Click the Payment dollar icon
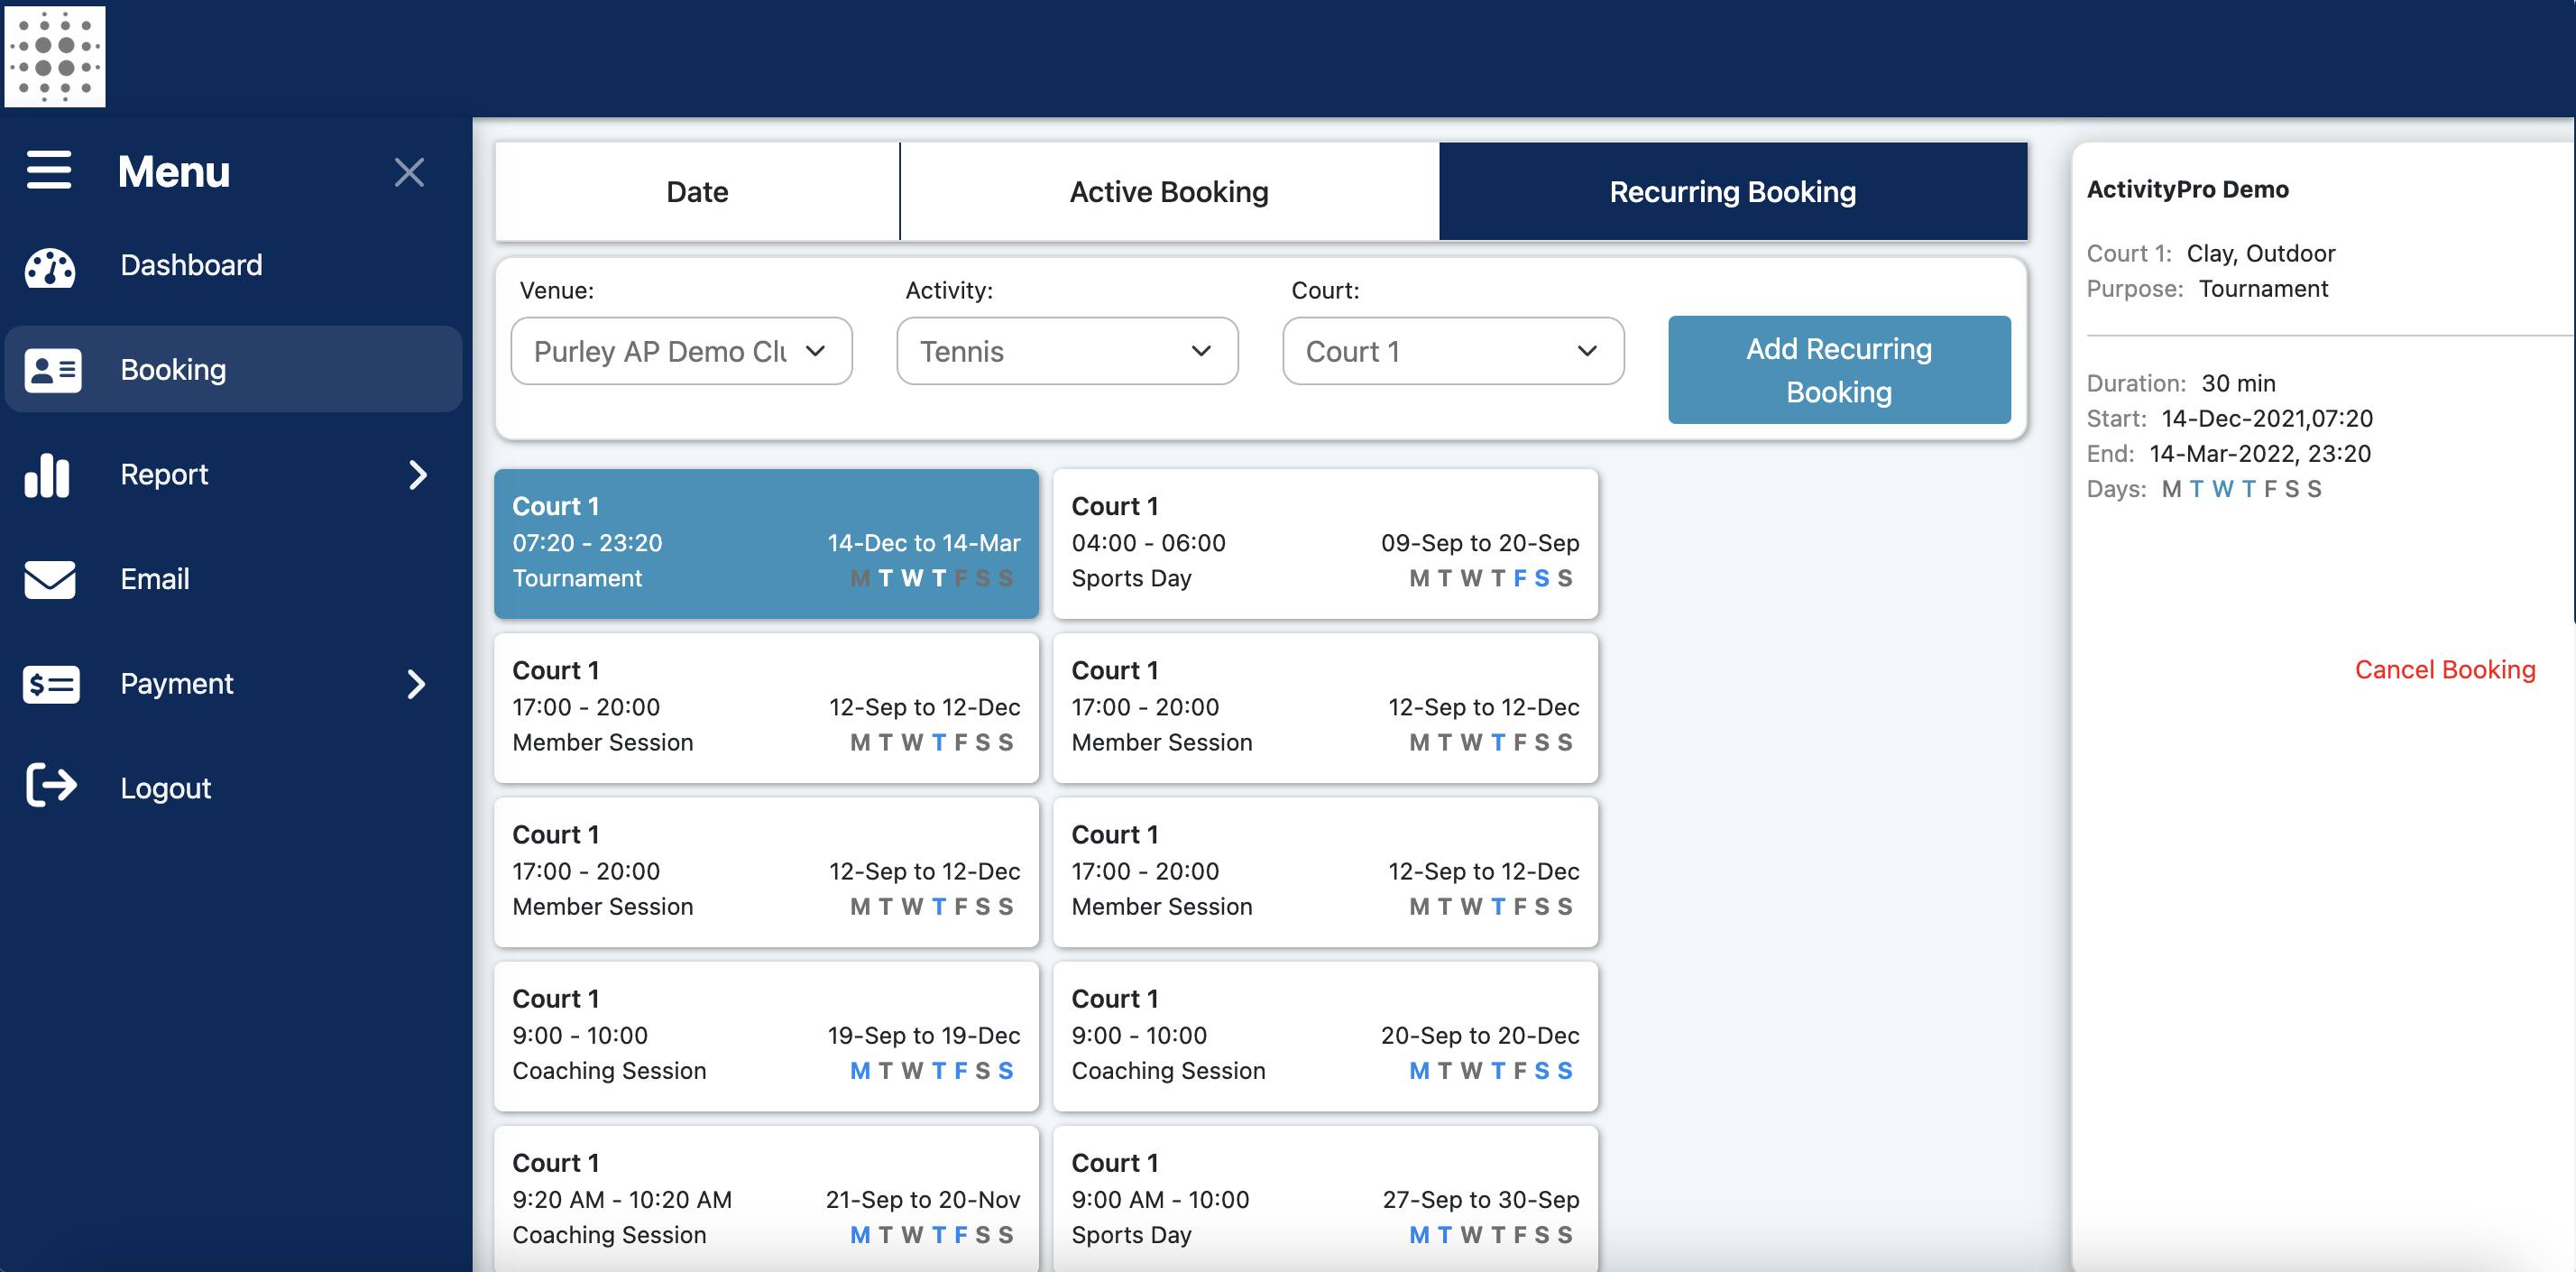 51,684
